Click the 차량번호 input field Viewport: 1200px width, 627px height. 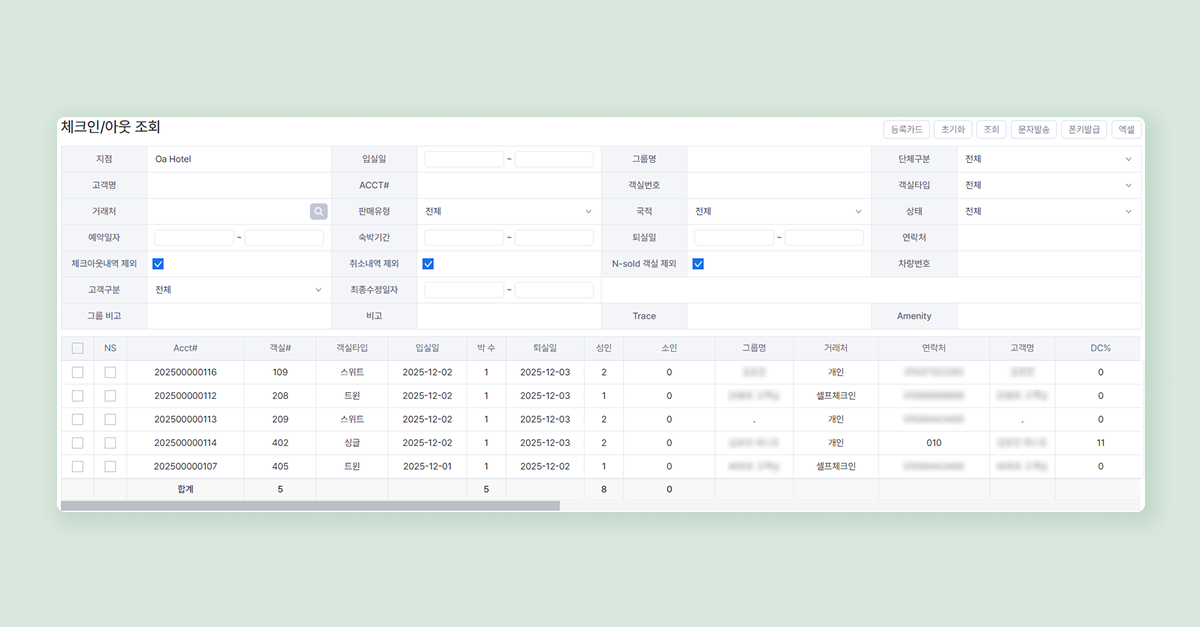(1048, 264)
